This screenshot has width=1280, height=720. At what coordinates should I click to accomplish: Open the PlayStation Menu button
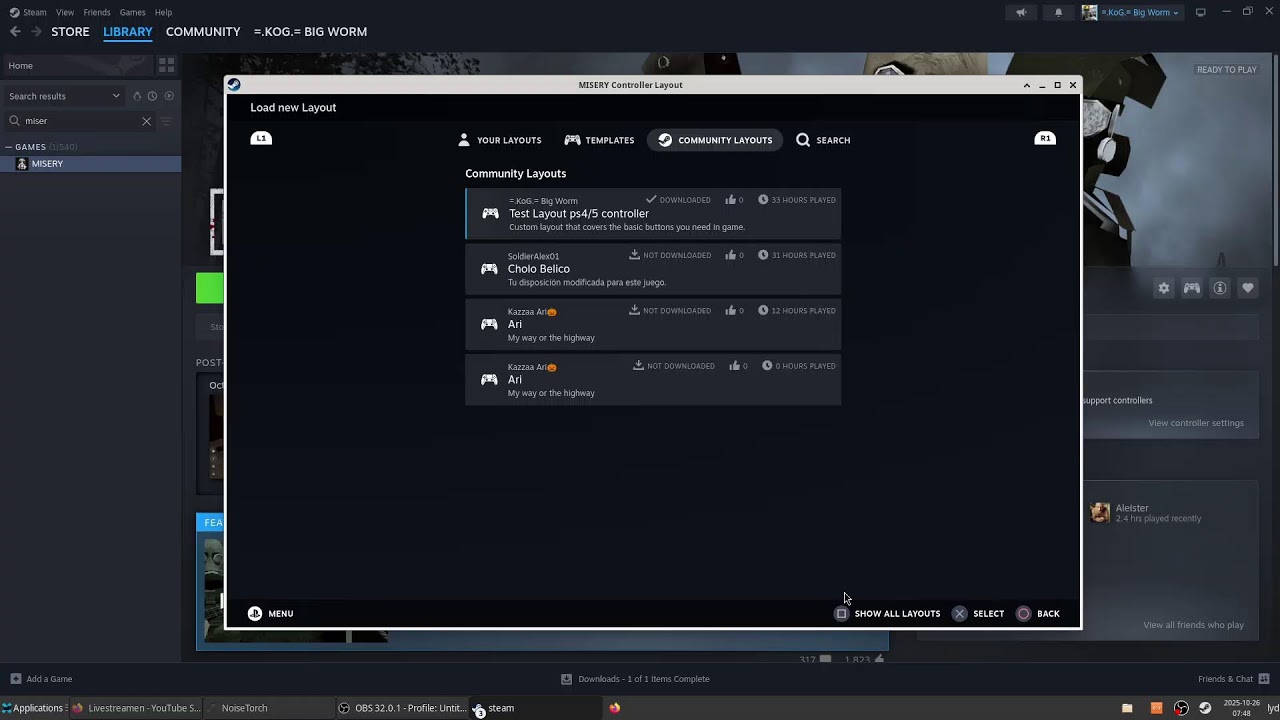(270, 614)
